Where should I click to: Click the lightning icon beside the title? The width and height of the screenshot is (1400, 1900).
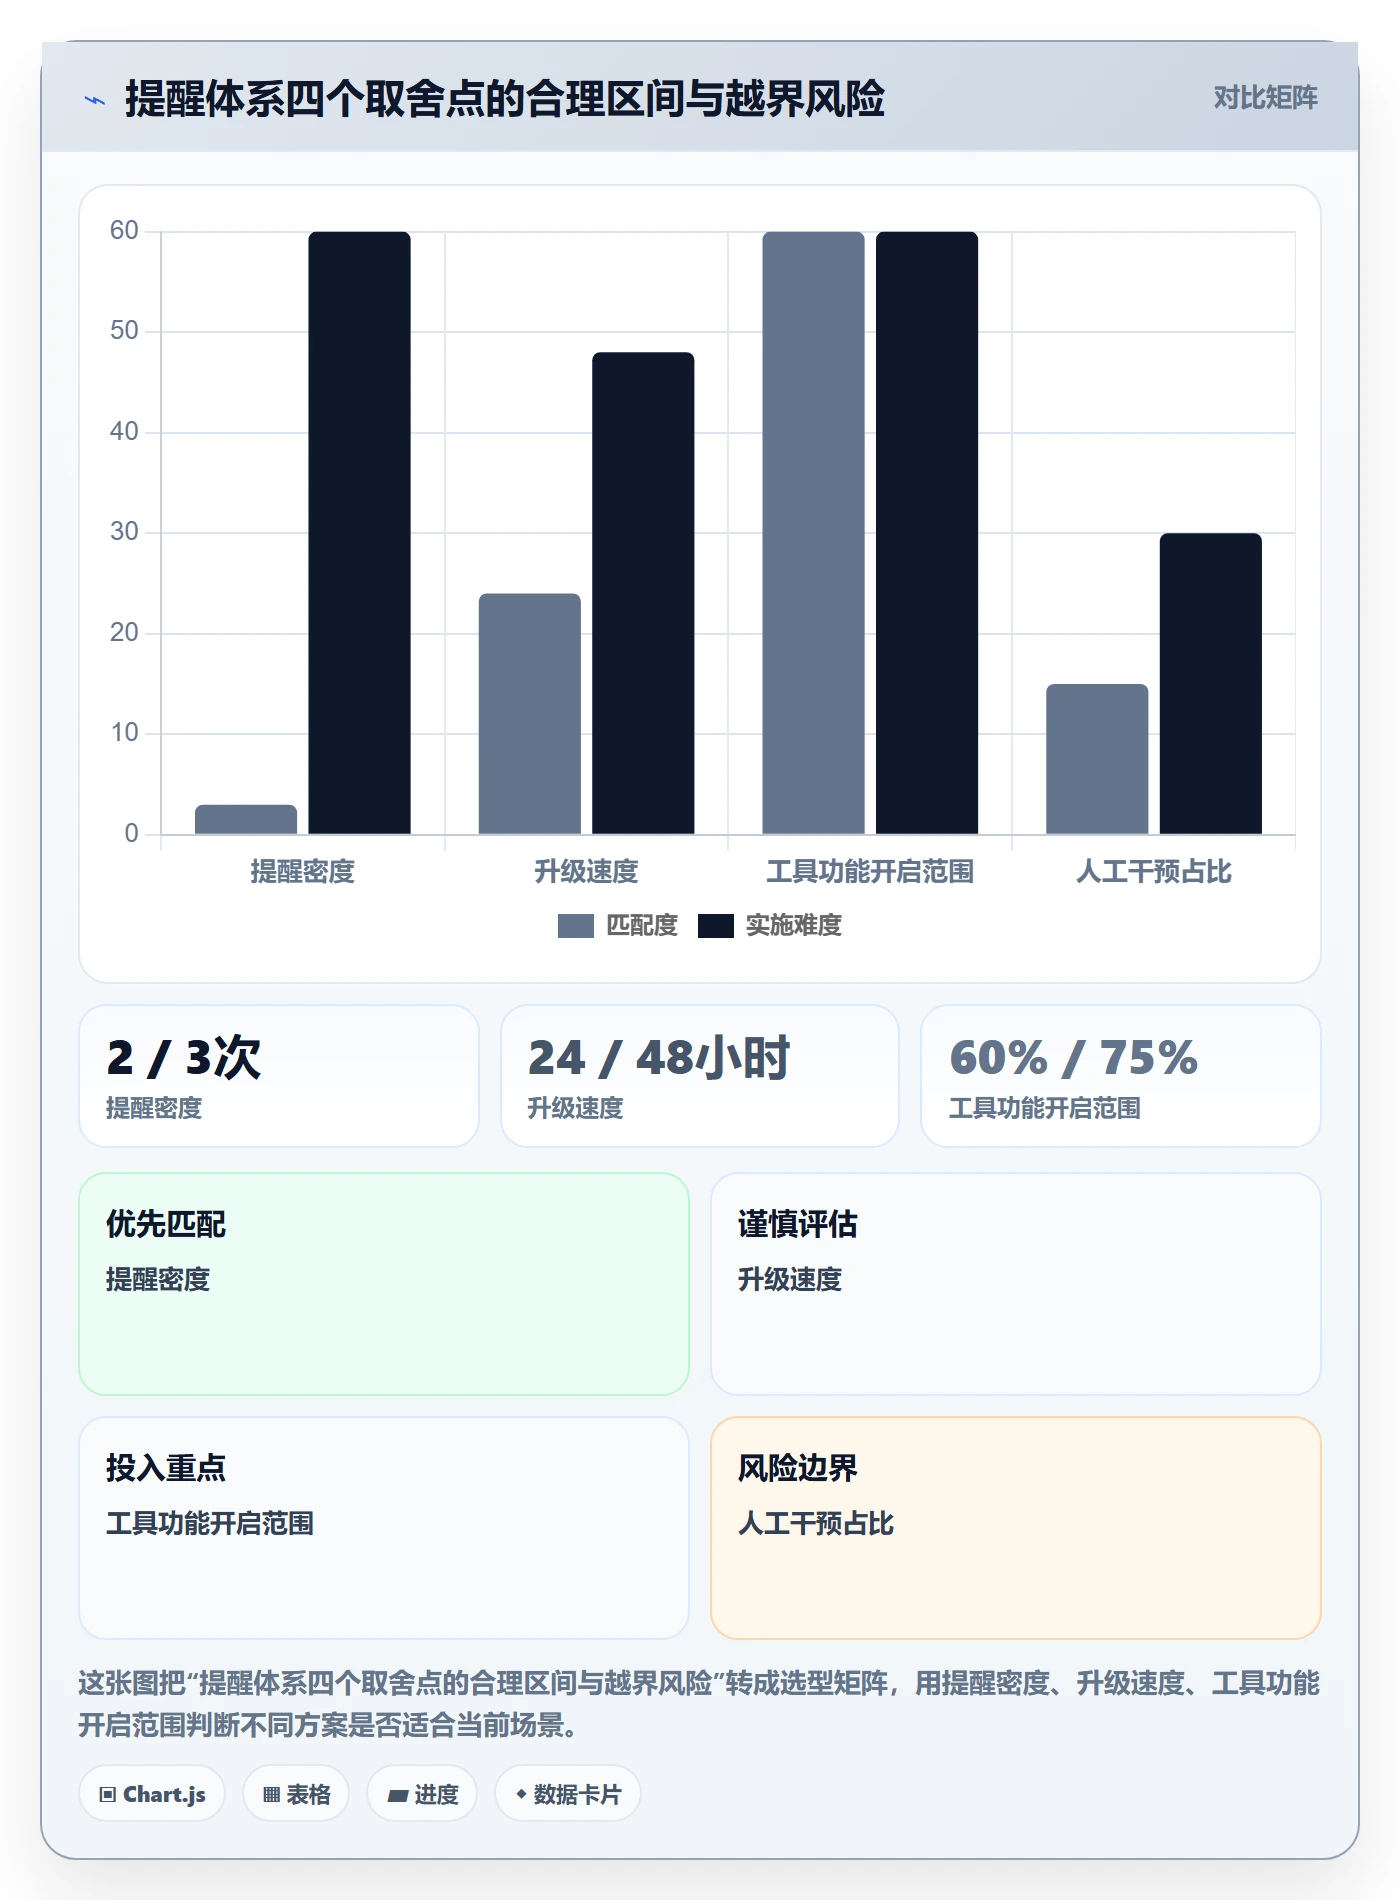coord(95,100)
